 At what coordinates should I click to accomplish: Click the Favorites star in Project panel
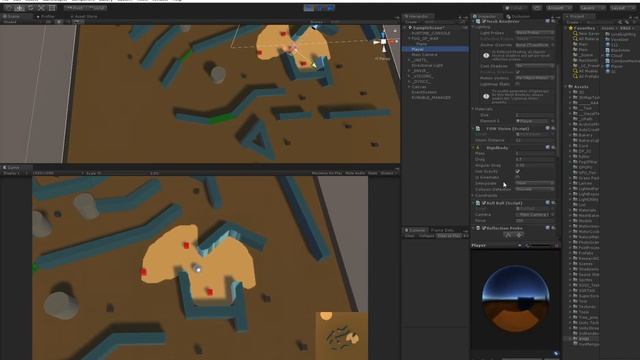571,28
